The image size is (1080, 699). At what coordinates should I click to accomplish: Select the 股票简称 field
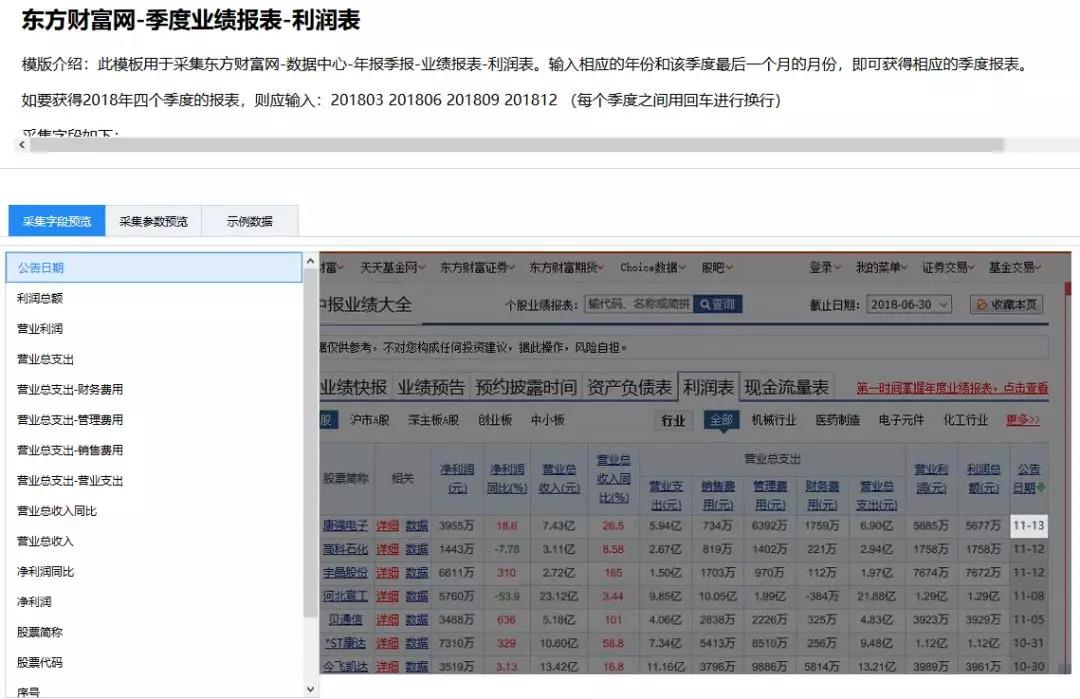pos(154,632)
